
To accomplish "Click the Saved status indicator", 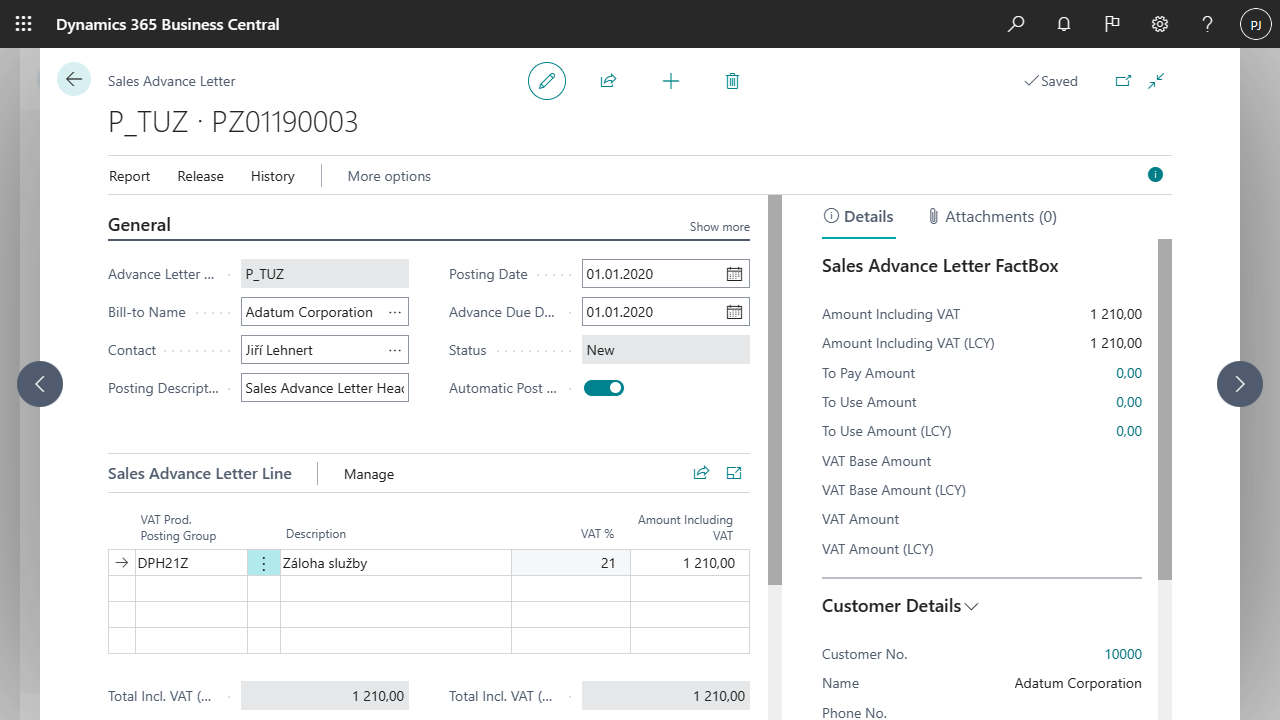I will 1051,81.
